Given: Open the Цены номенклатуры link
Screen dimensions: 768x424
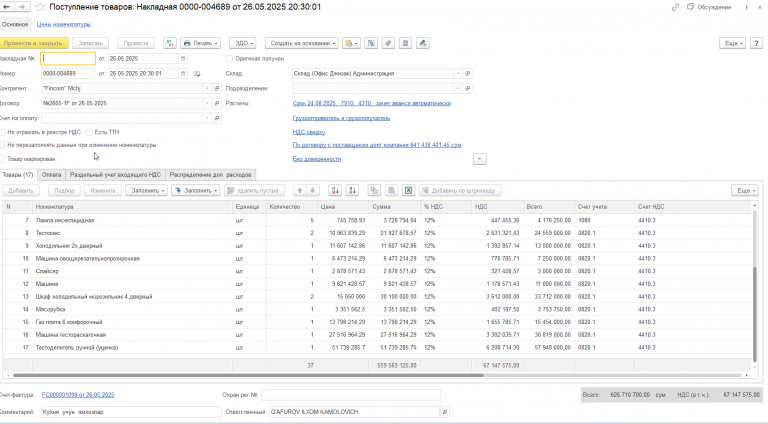Looking at the screenshot, I should click(x=63, y=24).
